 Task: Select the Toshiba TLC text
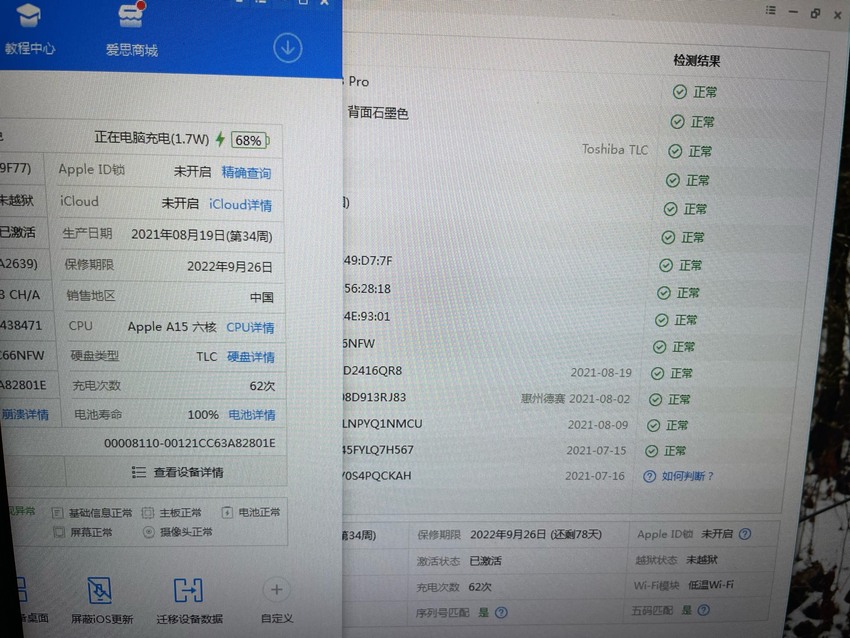[615, 149]
